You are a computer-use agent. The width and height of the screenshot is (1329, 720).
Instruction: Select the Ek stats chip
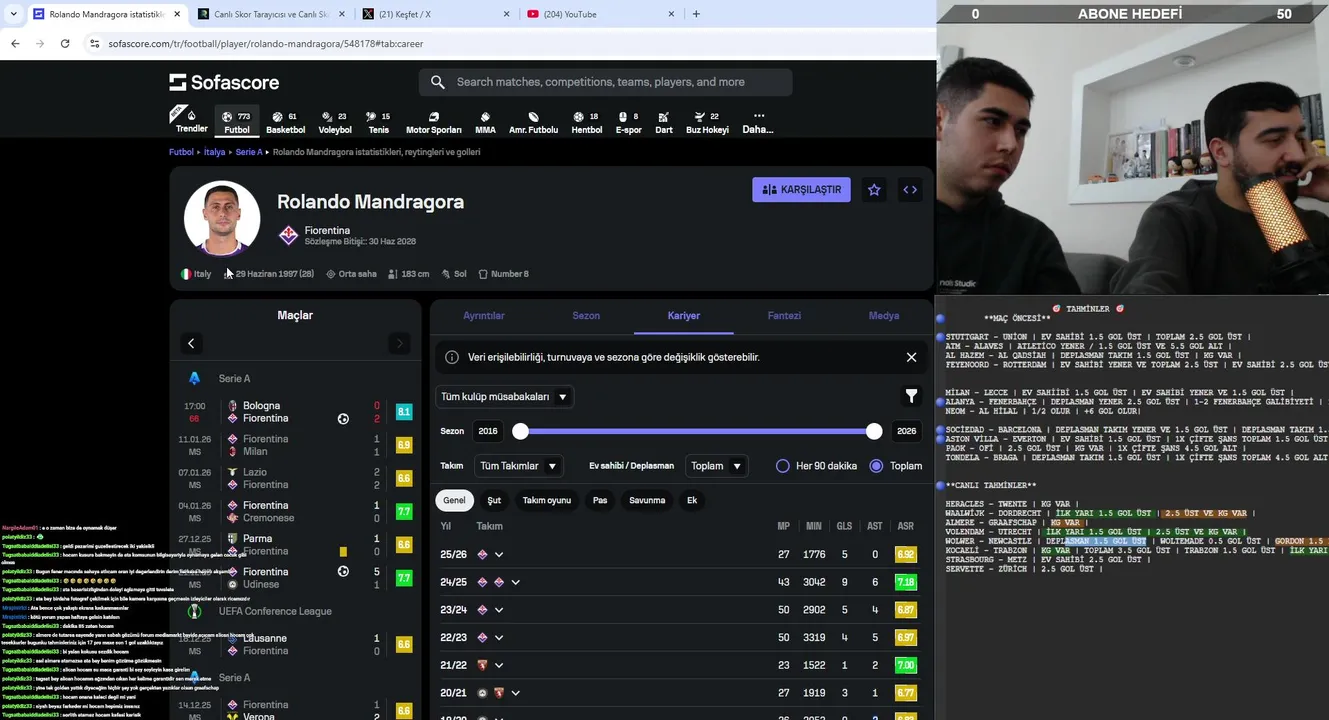click(692, 500)
